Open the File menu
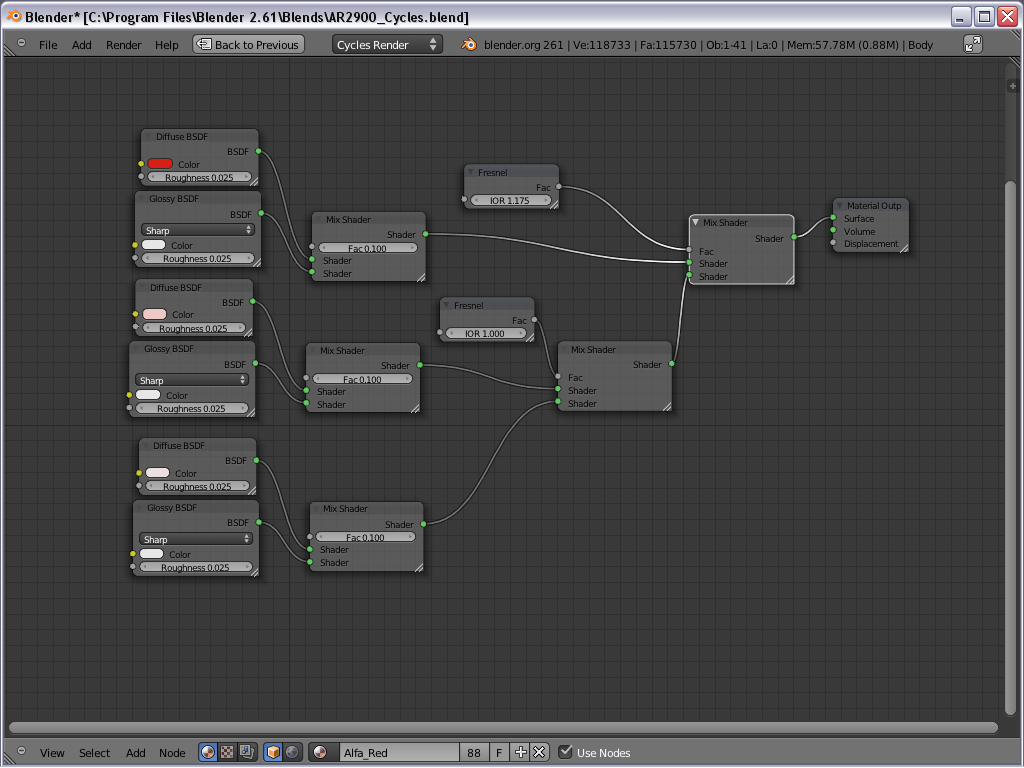Screen dimensions: 1024x768 pos(48,44)
